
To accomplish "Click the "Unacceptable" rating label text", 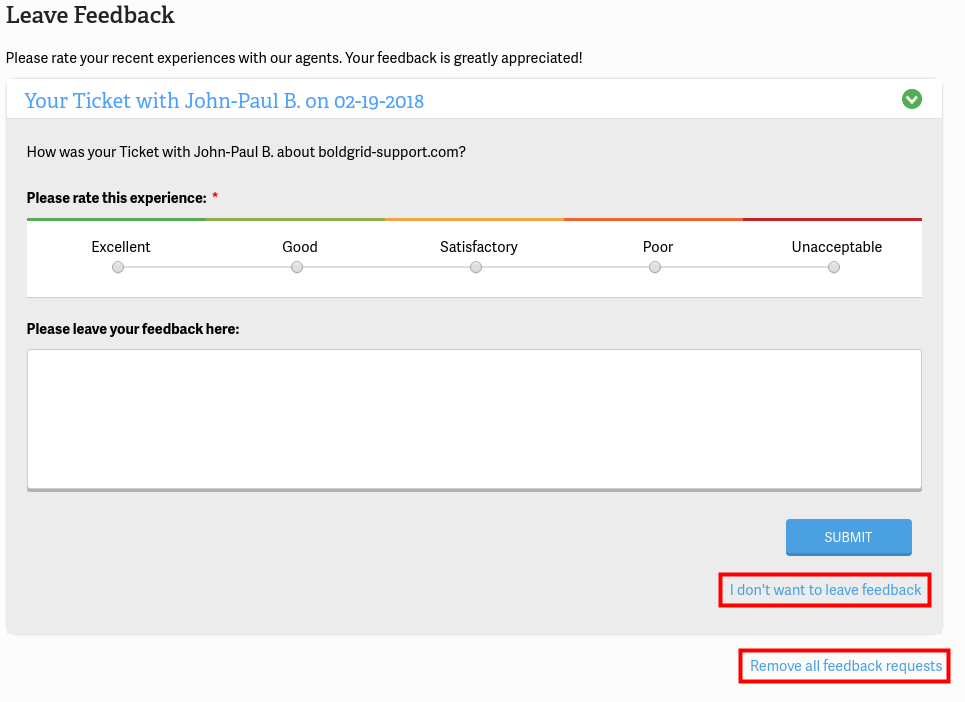I will 837,246.
